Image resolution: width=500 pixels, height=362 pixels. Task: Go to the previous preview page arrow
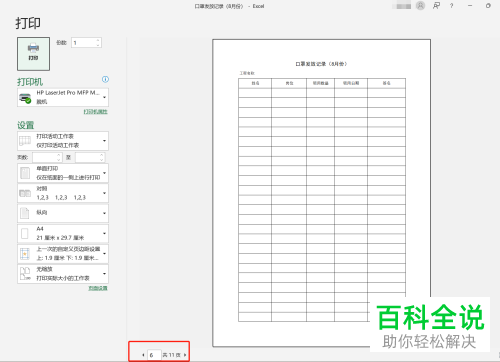143,355
